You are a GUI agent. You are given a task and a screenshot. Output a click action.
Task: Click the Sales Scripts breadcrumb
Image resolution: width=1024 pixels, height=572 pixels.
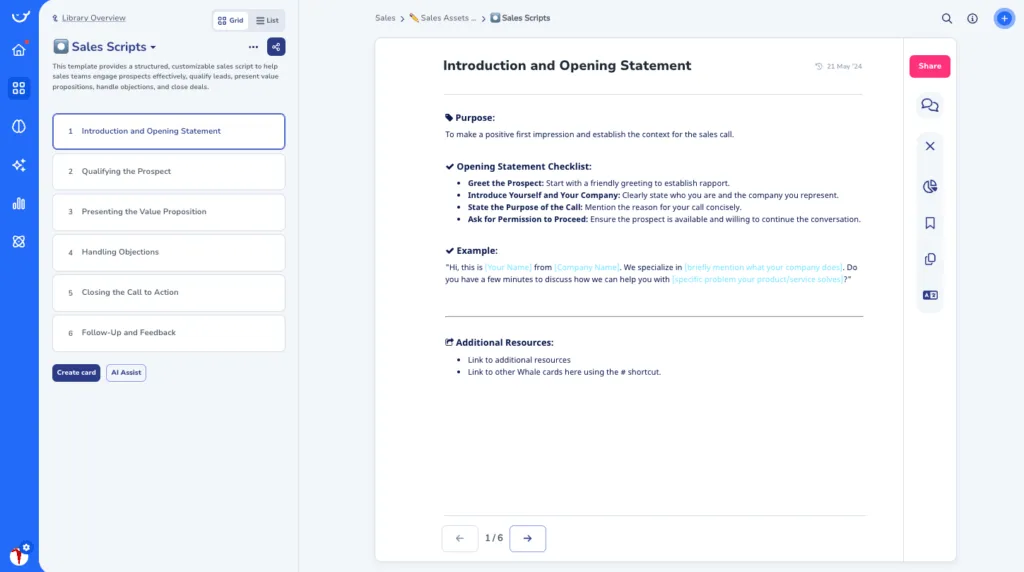520,18
